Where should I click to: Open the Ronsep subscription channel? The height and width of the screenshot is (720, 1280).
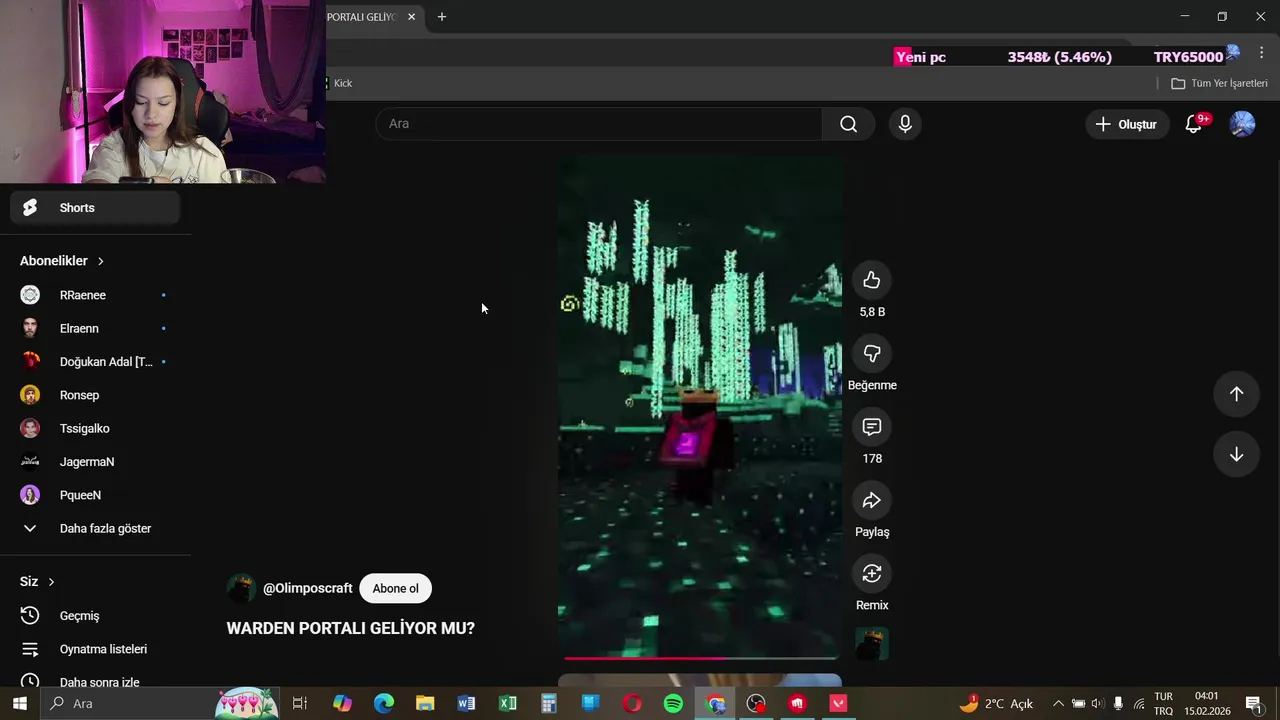coord(95,395)
